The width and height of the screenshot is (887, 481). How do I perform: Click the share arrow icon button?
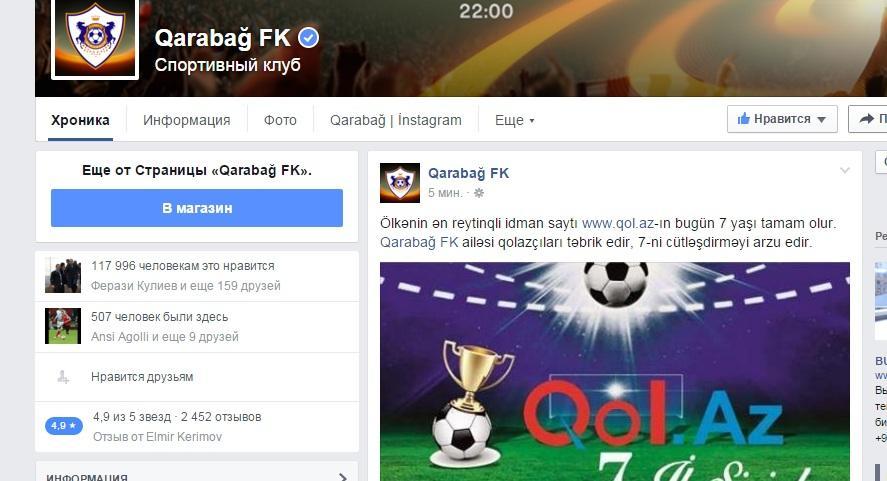point(867,119)
